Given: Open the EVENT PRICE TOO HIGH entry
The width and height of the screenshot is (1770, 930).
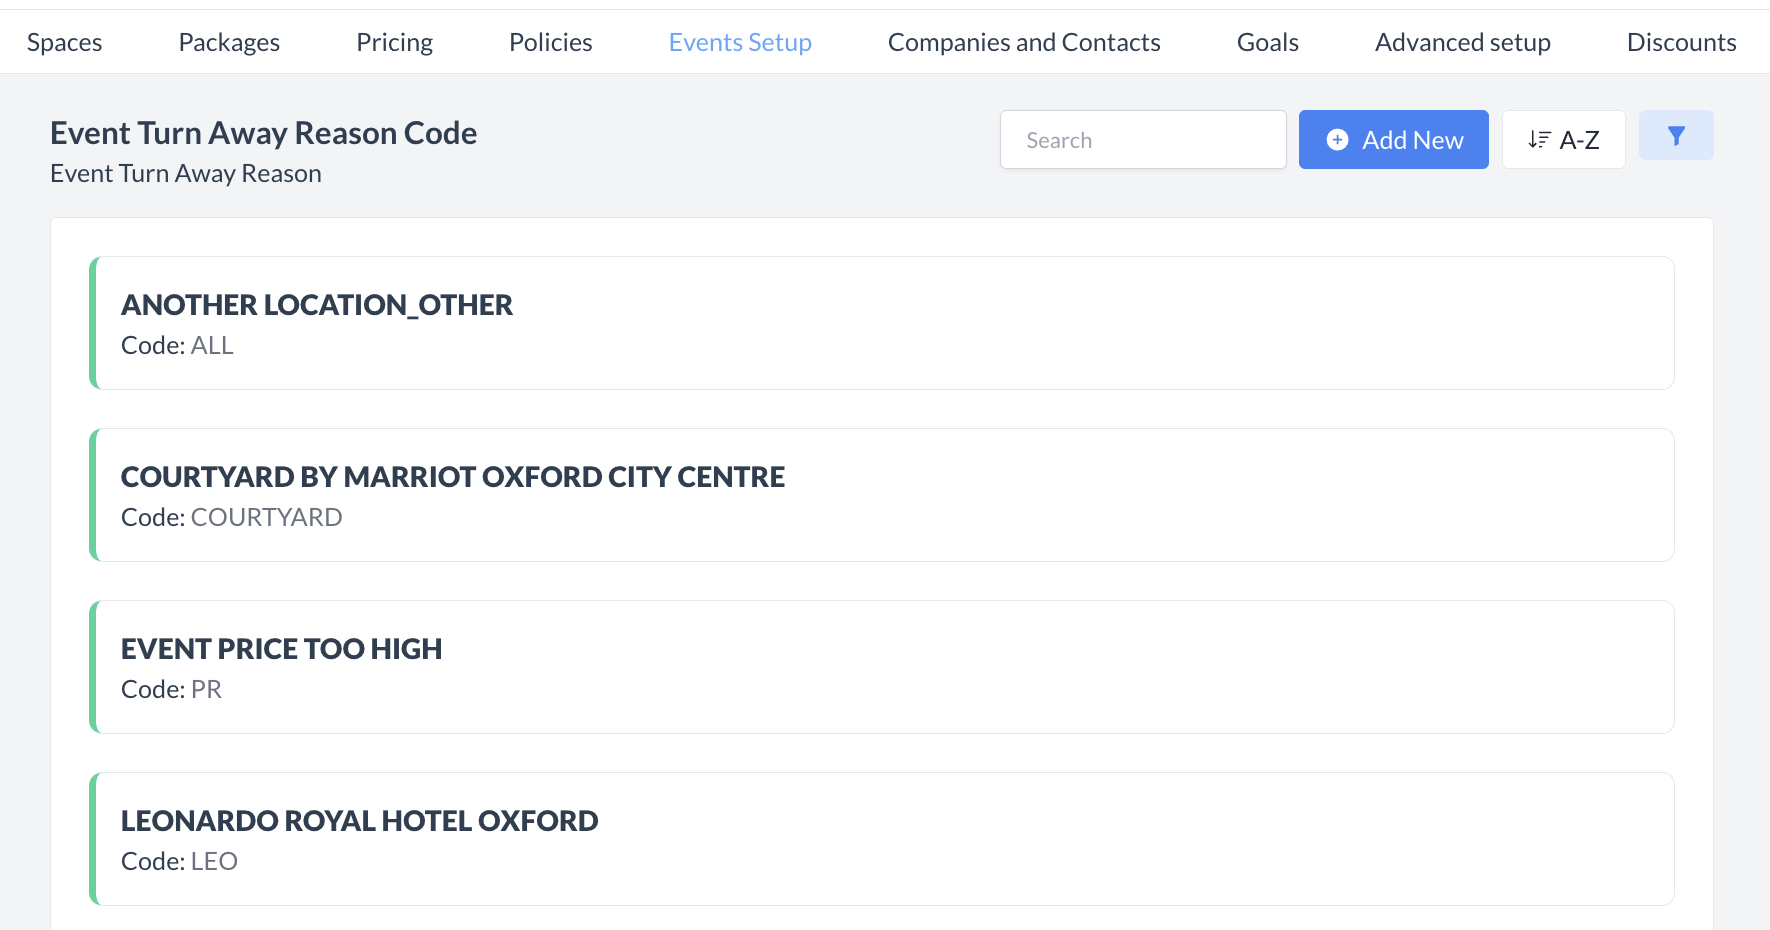Looking at the screenshot, I should point(880,667).
